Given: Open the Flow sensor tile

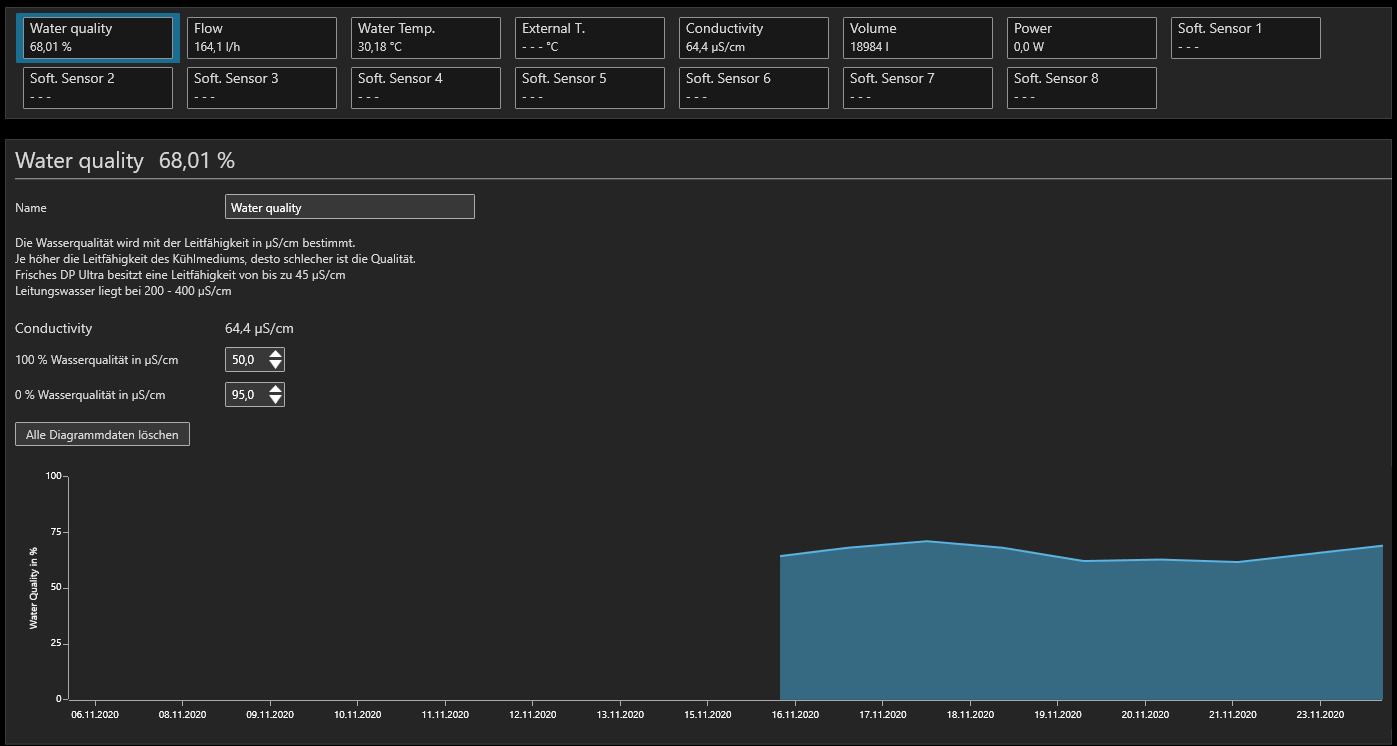Looking at the screenshot, I should [262, 38].
